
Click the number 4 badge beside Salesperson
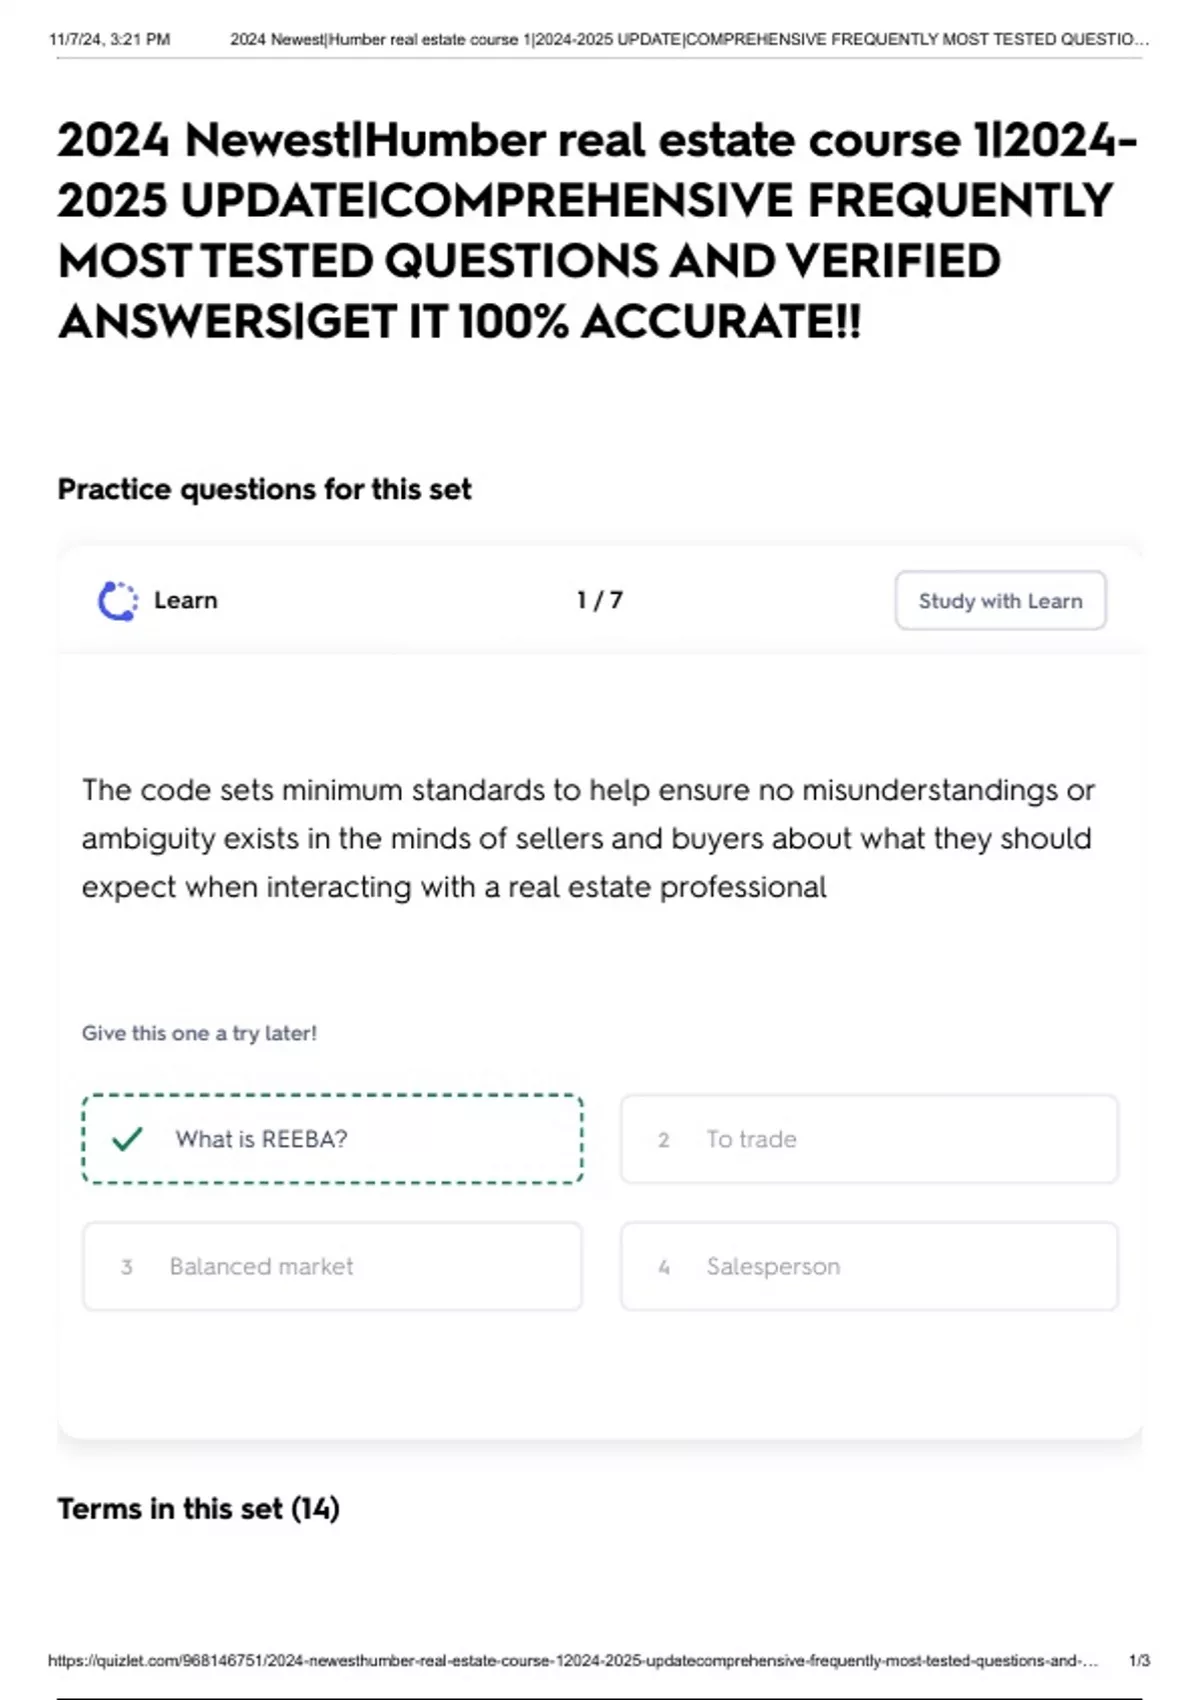point(664,1267)
